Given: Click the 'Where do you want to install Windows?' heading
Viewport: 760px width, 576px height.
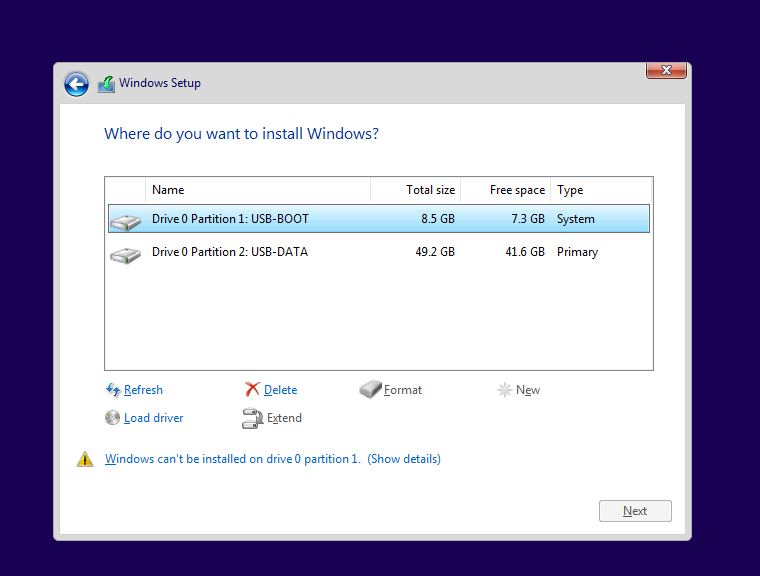Looking at the screenshot, I should (241, 134).
